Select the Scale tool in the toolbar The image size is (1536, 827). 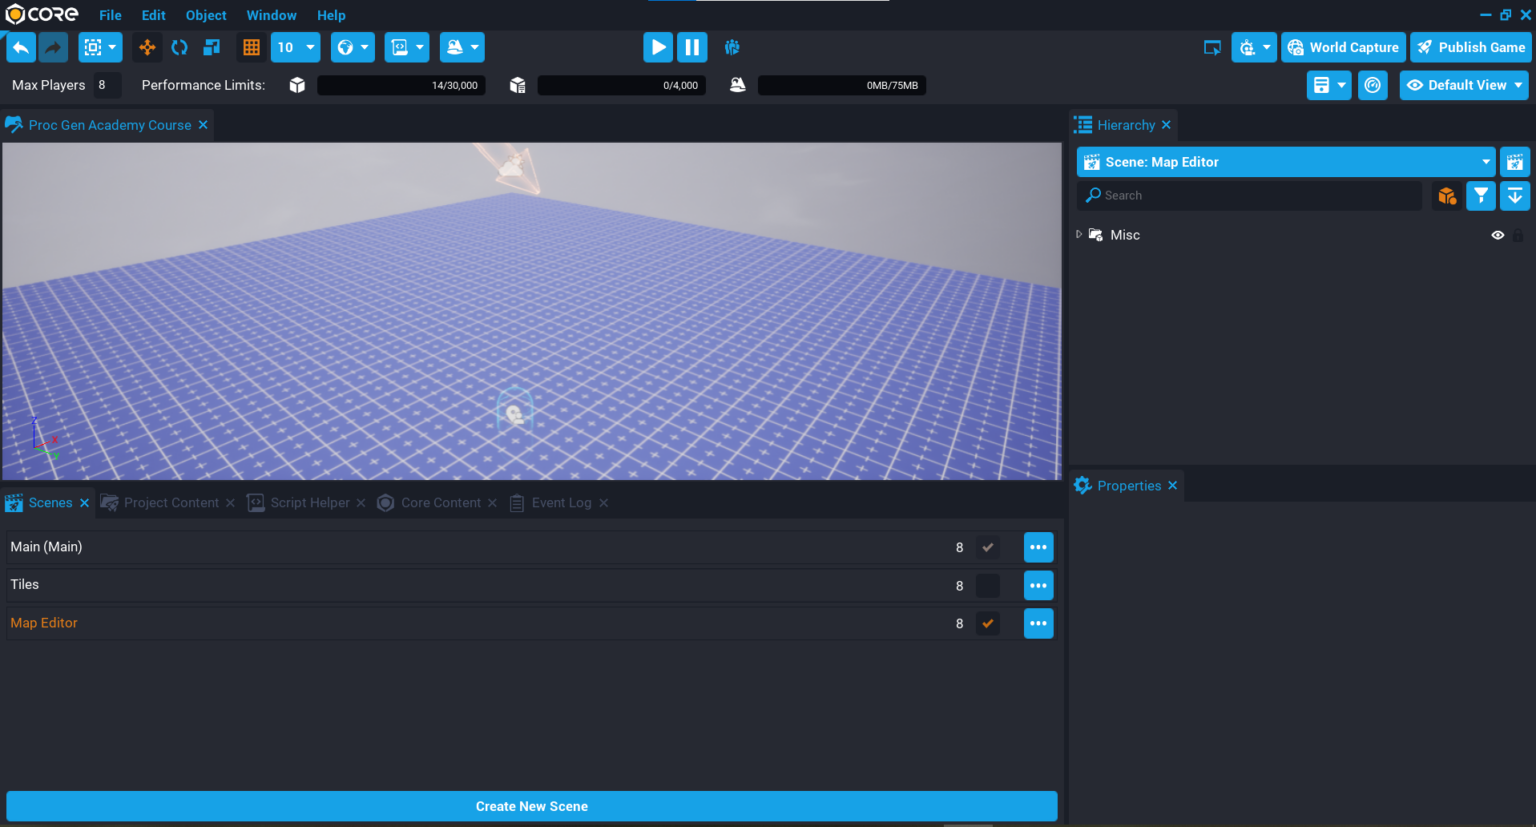tap(211, 47)
